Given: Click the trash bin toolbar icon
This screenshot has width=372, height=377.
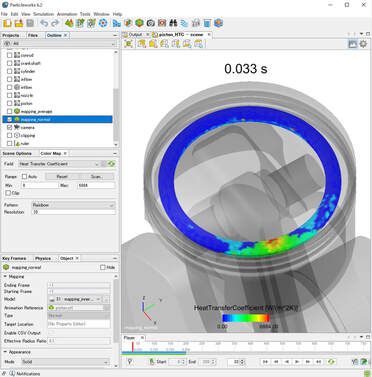Looking at the screenshot, I should point(207,23).
